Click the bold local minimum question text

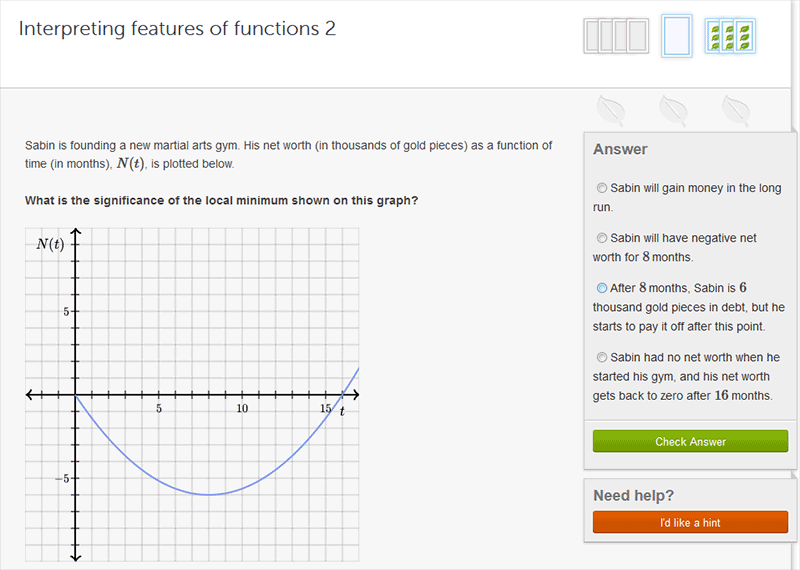coord(221,200)
